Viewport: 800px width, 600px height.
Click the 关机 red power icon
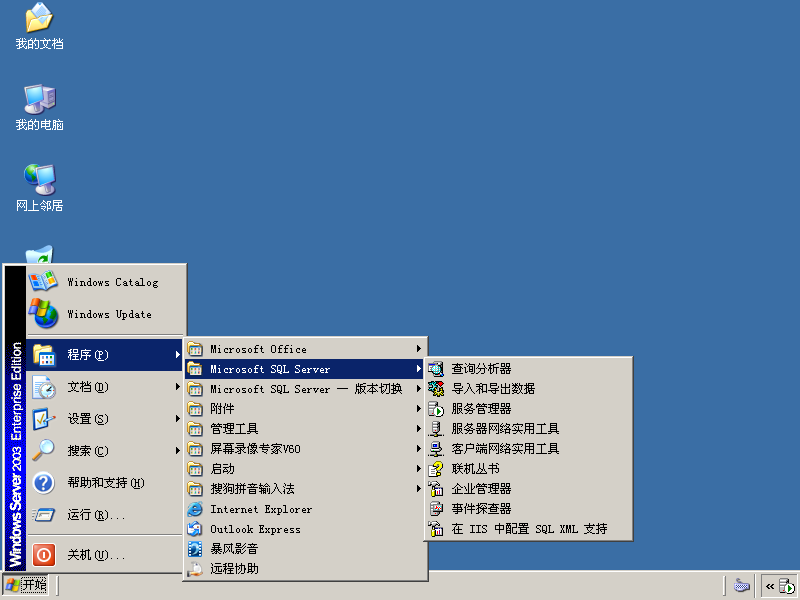[x=44, y=555]
